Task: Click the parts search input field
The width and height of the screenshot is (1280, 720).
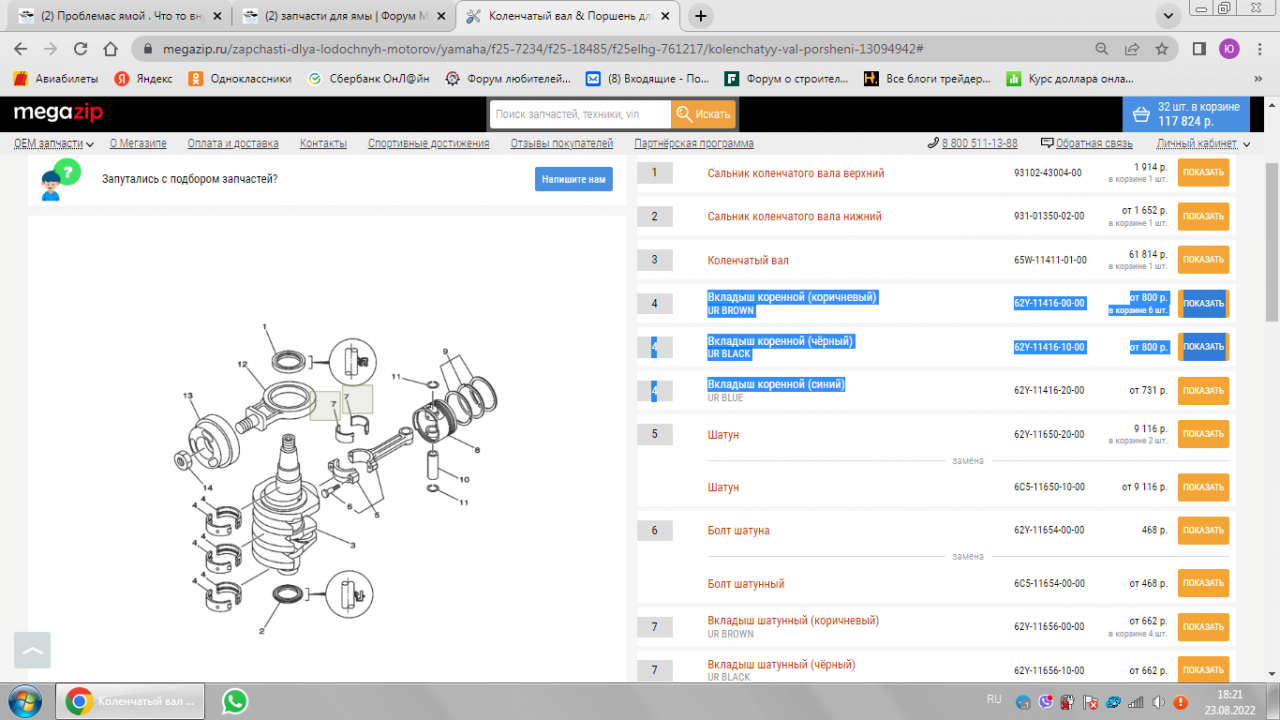Action: [x=580, y=114]
